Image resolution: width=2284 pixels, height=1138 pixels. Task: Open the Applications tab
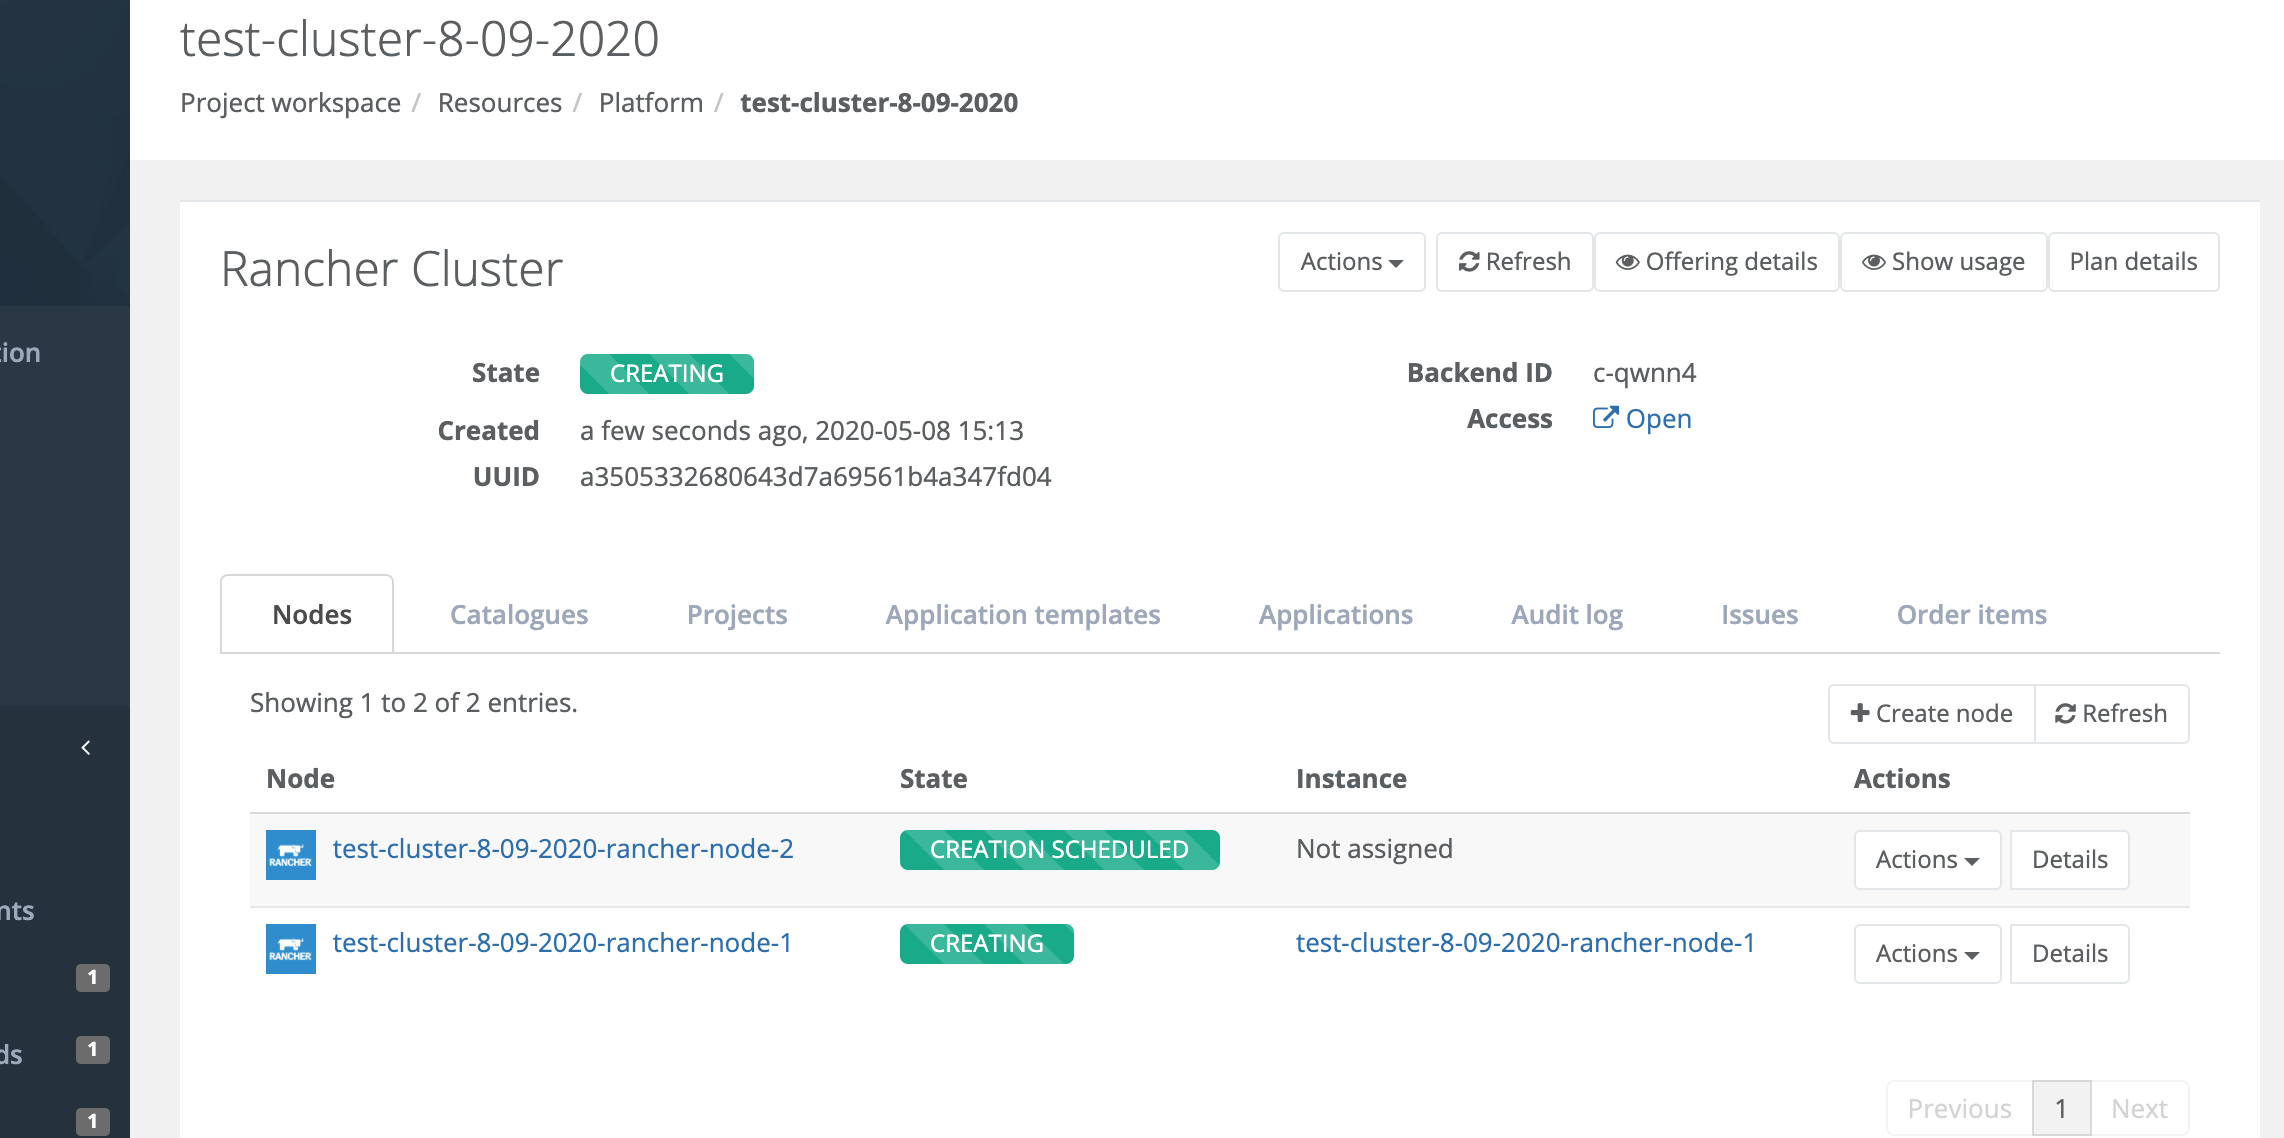coord(1335,614)
